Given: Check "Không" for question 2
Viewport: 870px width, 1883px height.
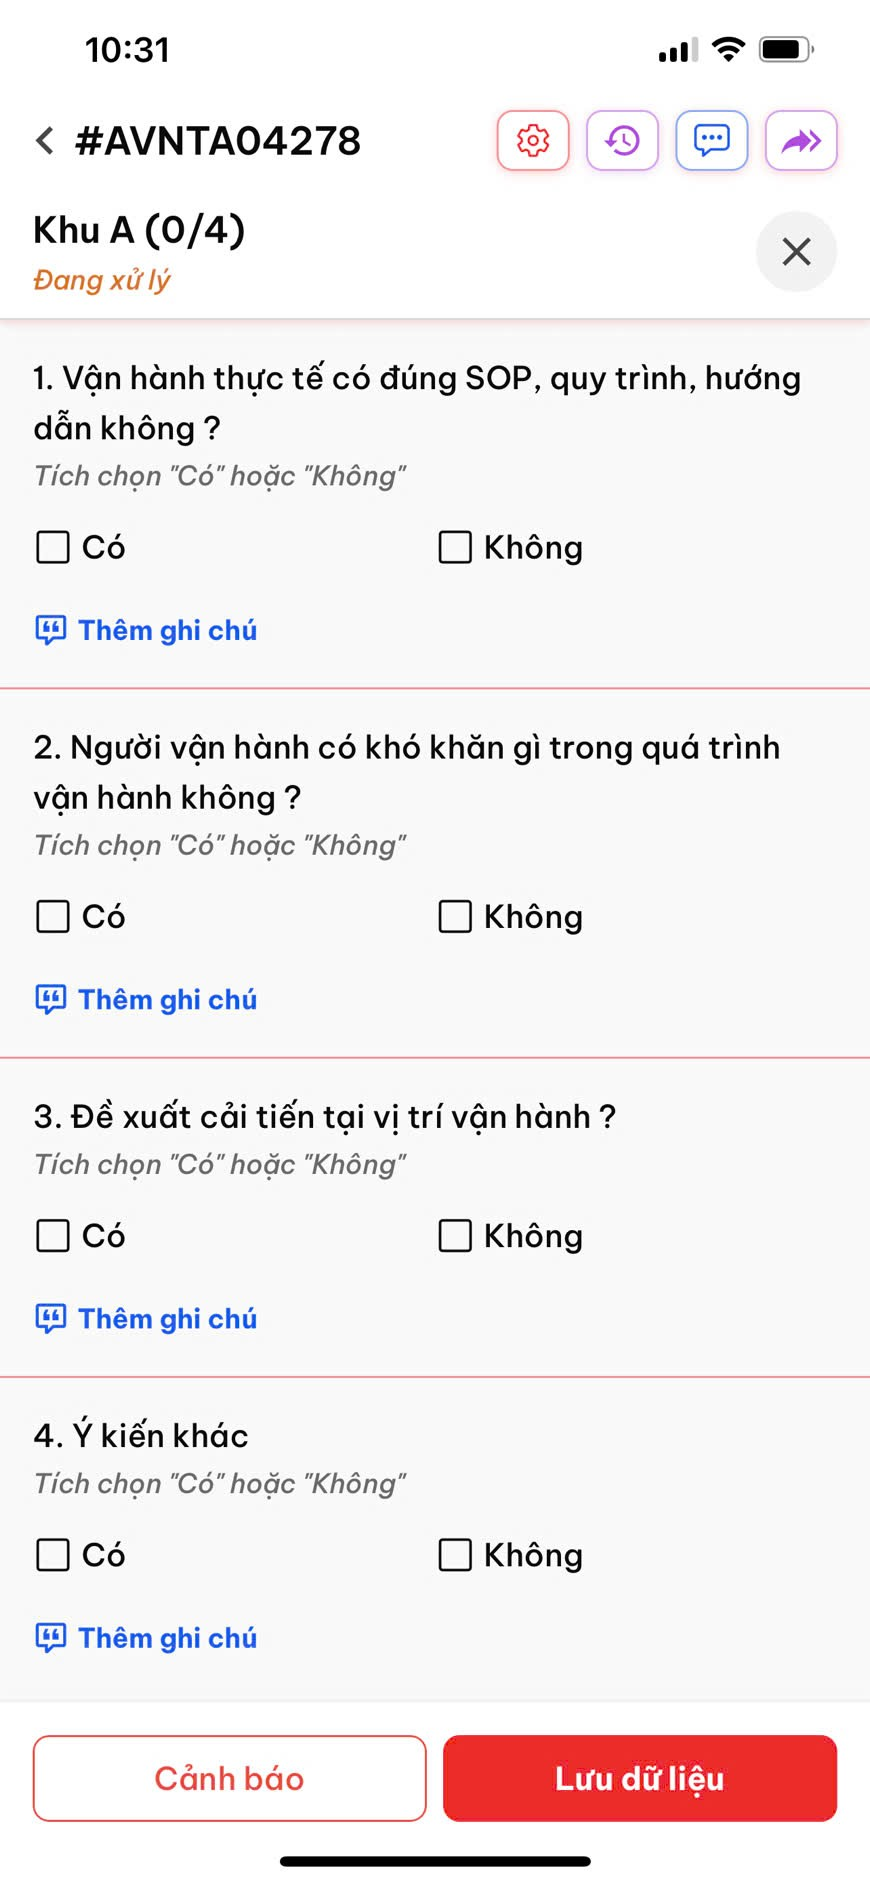Looking at the screenshot, I should [x=455, y=916].
